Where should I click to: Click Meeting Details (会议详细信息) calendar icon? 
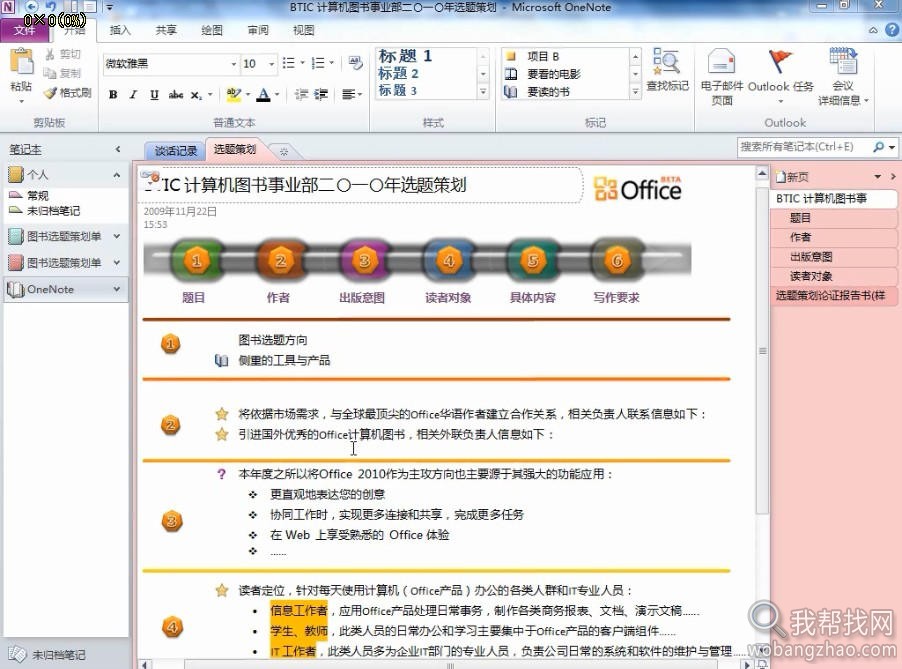tap(843, 62)
